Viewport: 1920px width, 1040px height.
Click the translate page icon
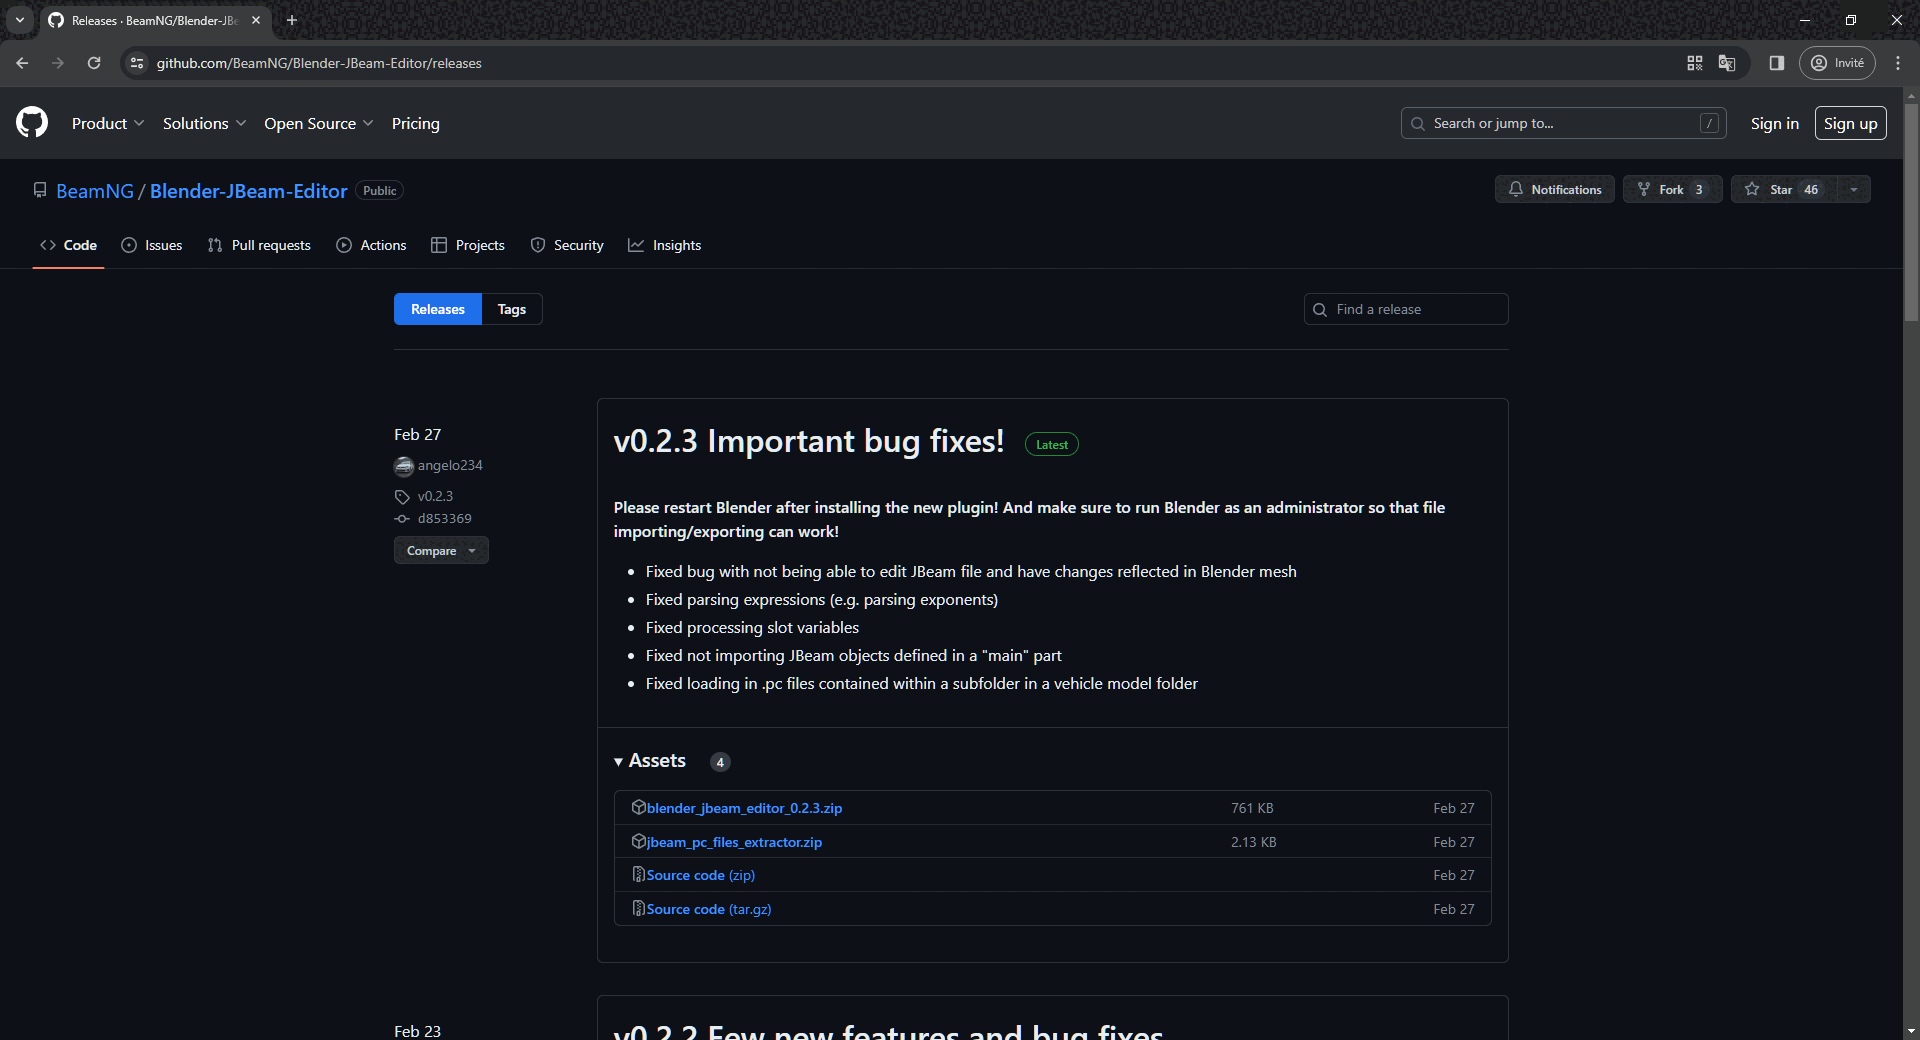(1727, 63)
